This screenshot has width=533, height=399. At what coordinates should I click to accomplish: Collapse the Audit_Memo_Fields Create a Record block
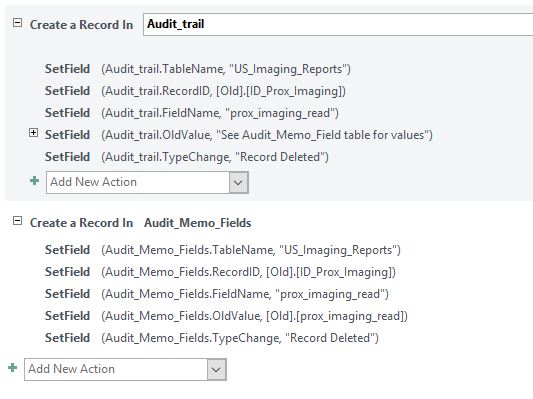pos(17,221)
